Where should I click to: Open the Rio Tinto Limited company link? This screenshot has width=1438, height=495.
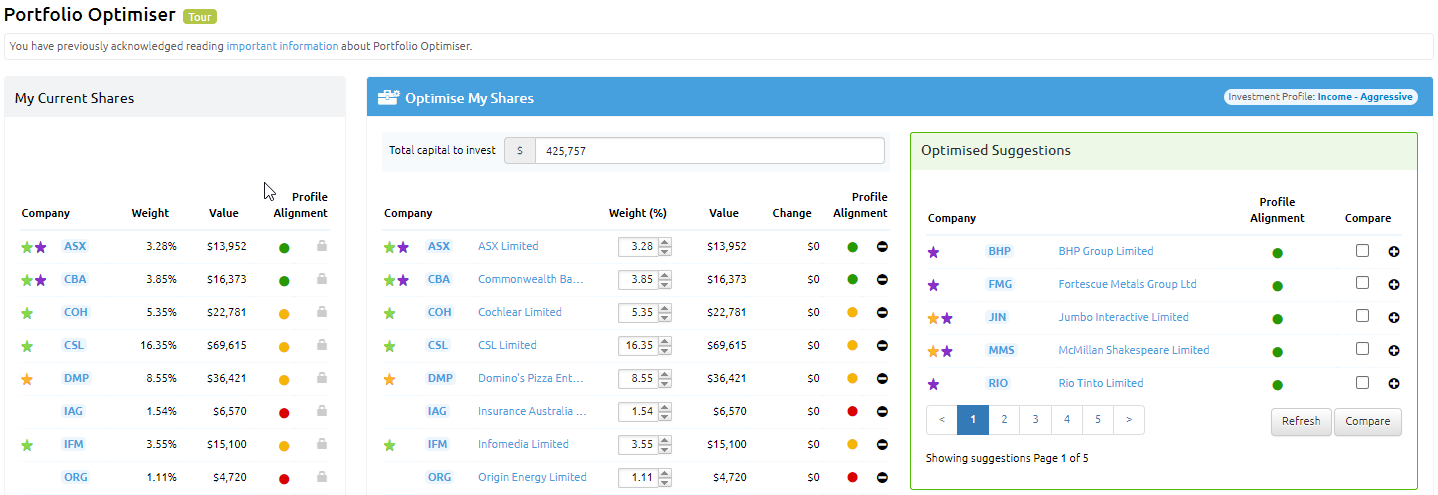[x=1101, y=384]
